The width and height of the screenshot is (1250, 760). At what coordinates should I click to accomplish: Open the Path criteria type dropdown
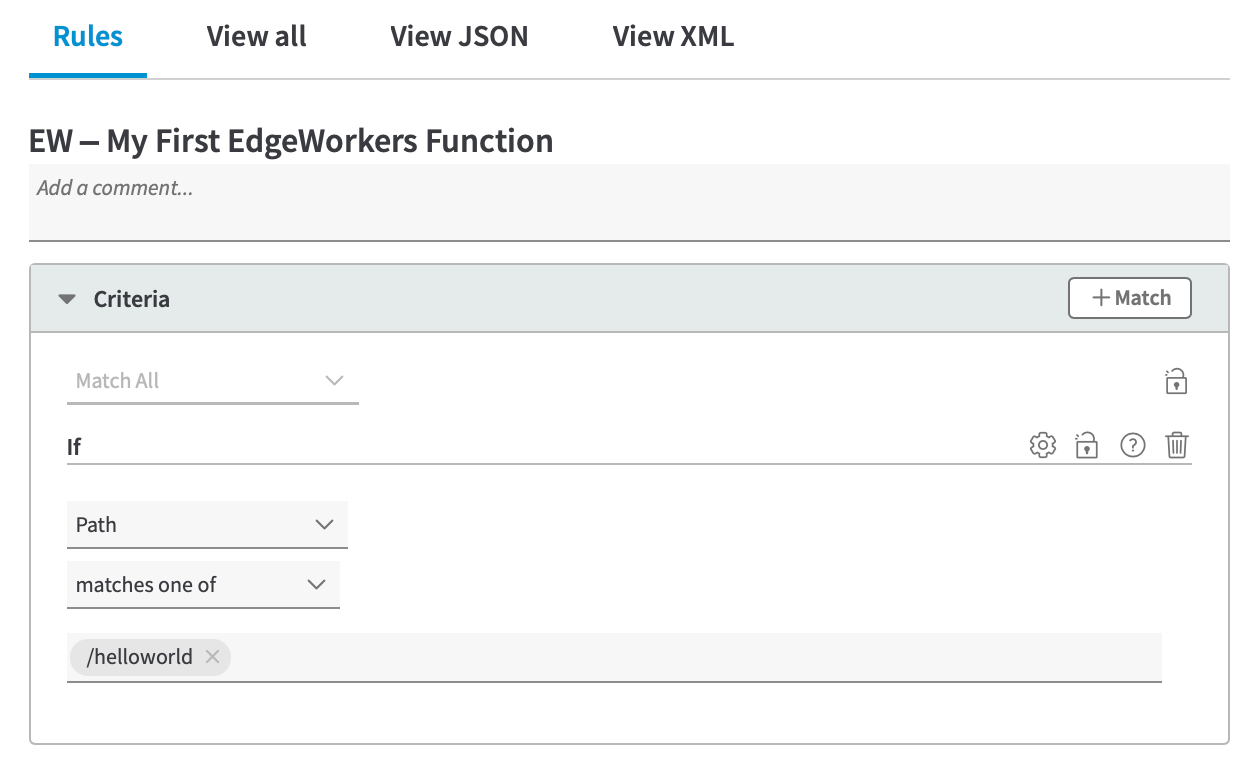point(207,525)
